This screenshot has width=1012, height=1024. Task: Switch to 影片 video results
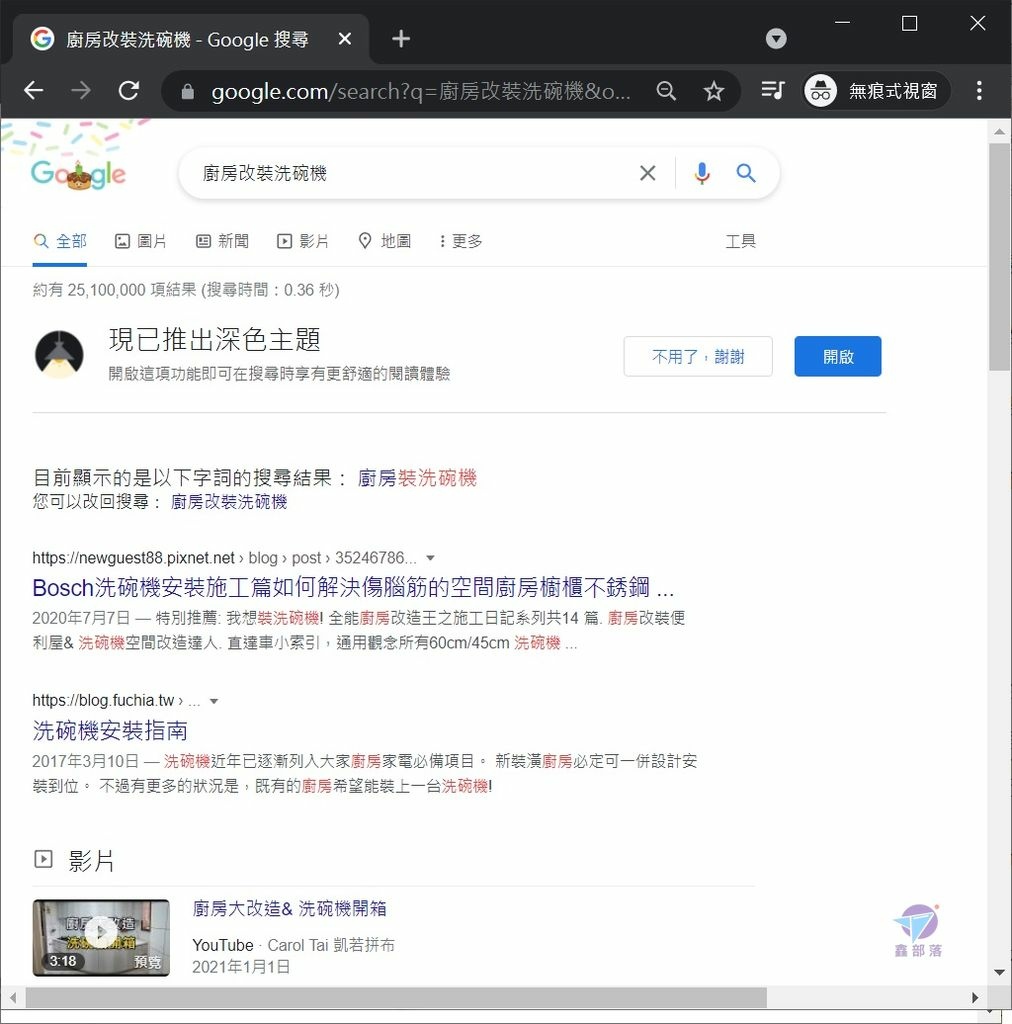[302, 241]
